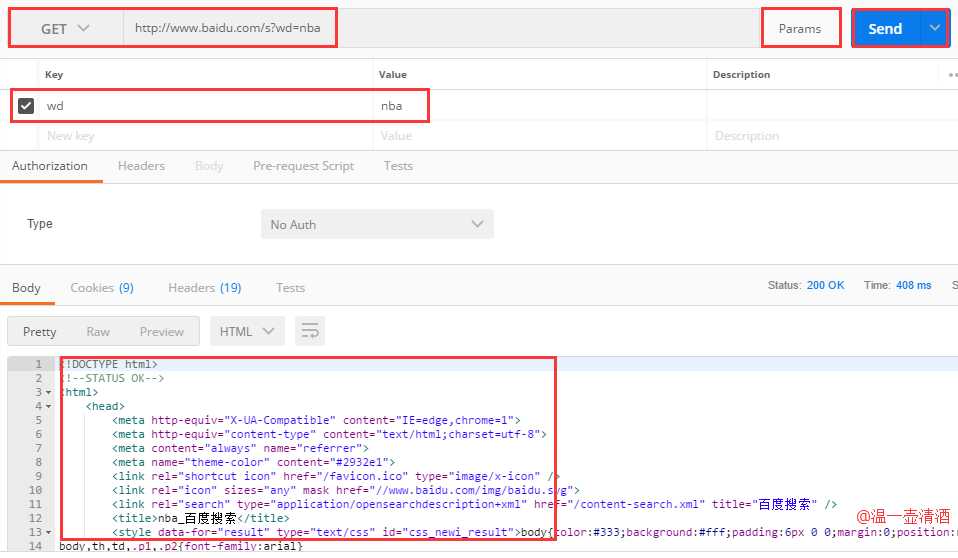The height and width of the screenshot is (558, 958).
Task: Collapse the head fold arrow on line 4
Action: point(48,406)
